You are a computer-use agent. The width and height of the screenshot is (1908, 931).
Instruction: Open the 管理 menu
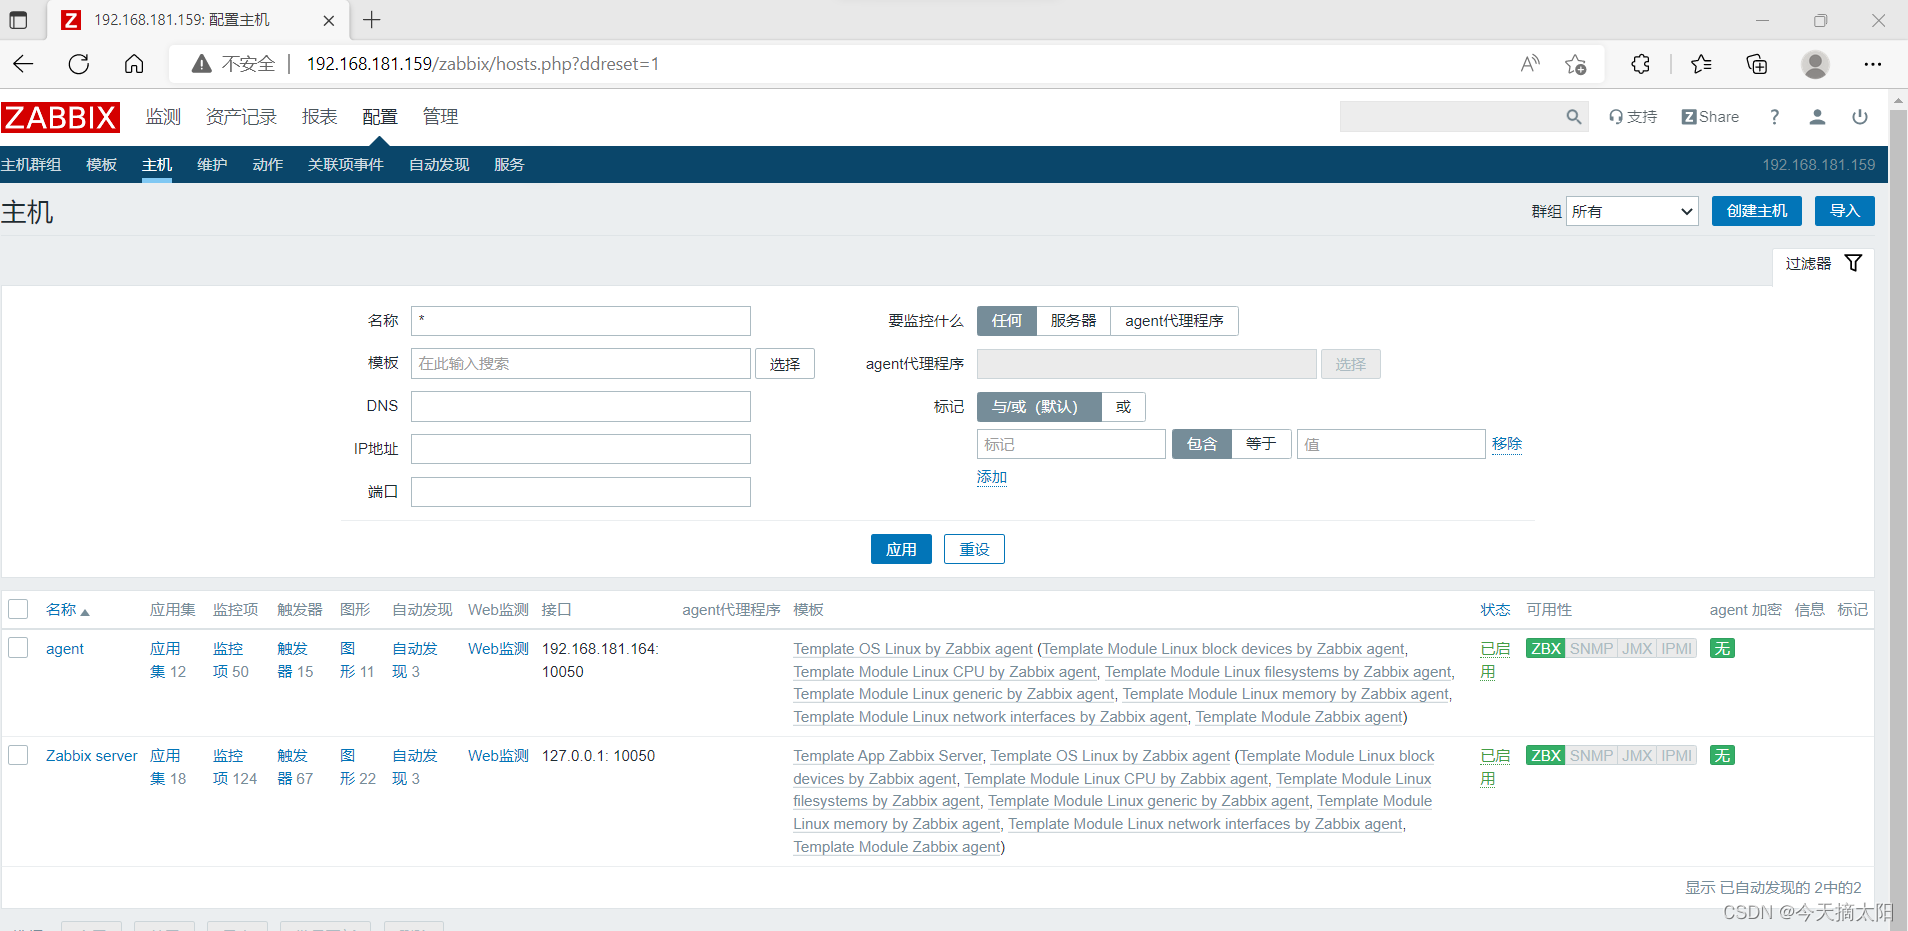click(x=440, y=117)
